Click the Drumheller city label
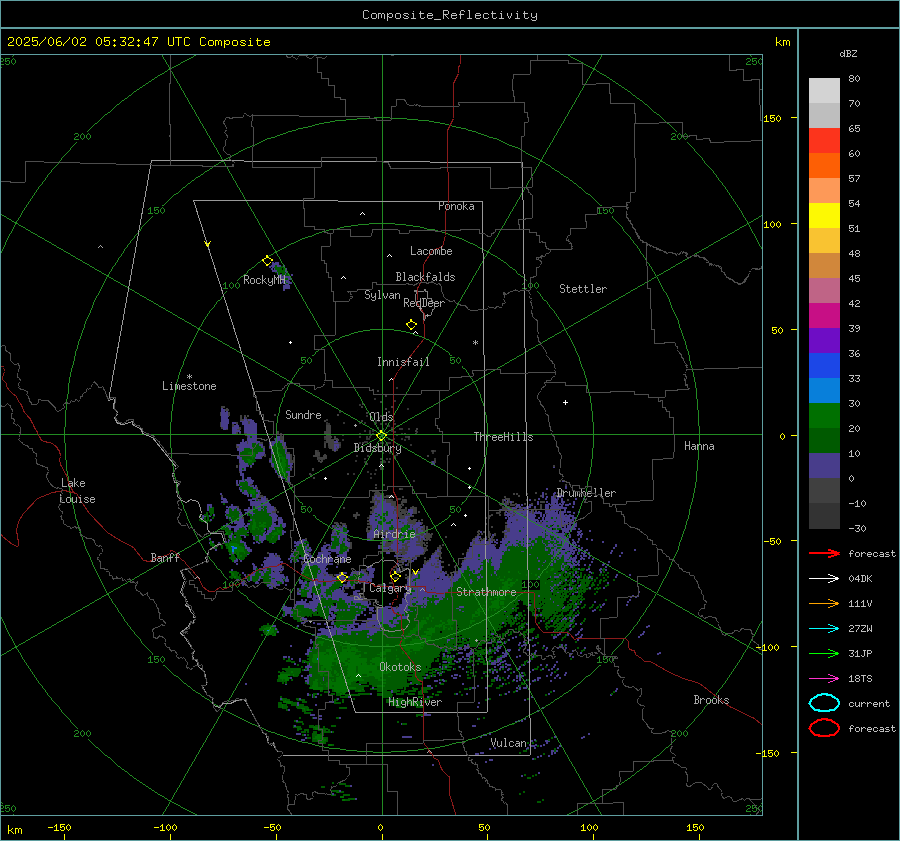900x841 pixels. click(x=586, y=493)
